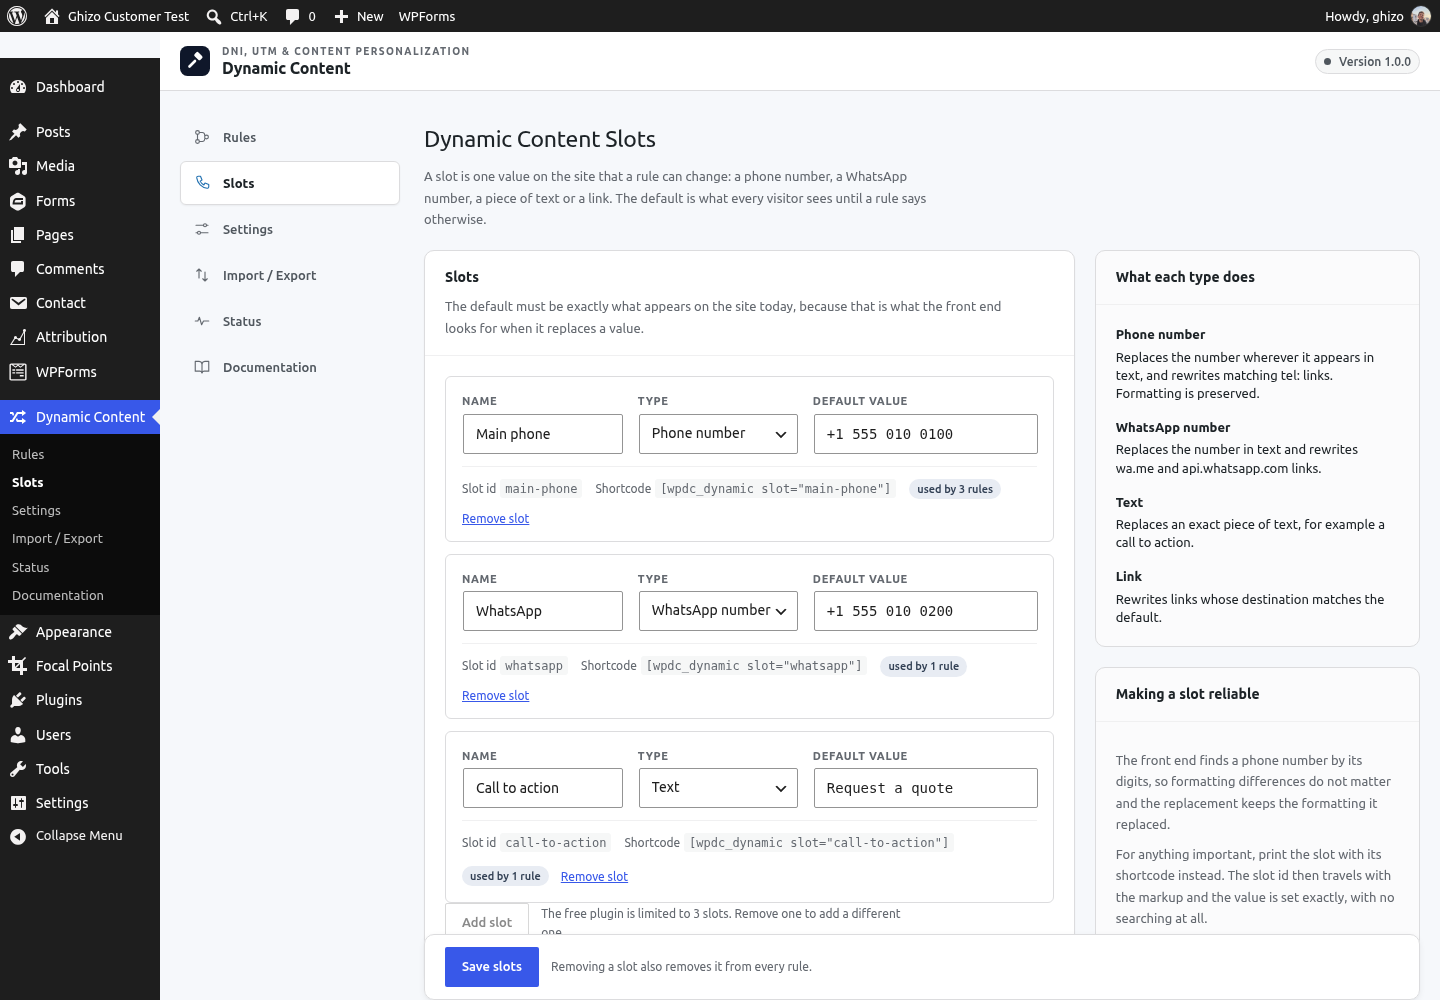
Task: Click the user avatar next to Howdy, ghizo
Action: 1420,16
